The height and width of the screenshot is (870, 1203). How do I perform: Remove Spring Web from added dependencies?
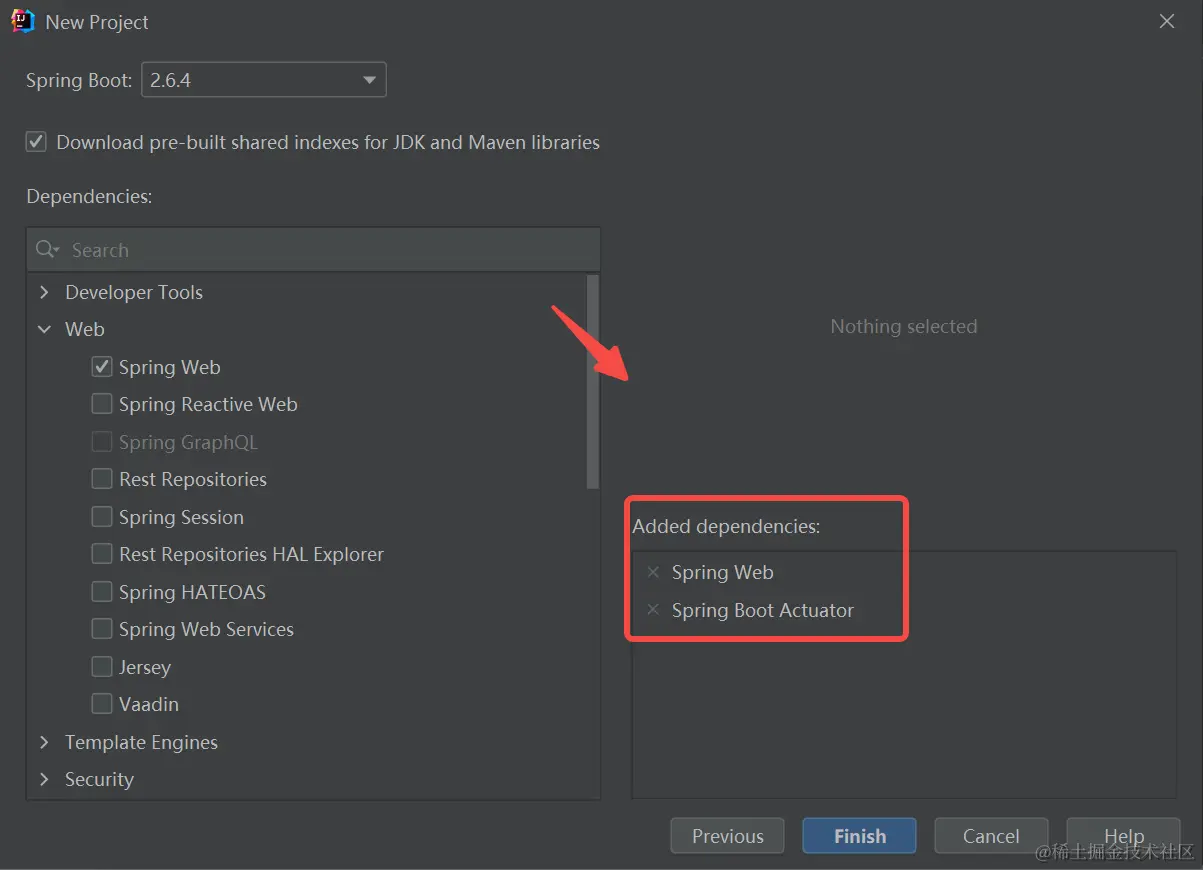click(x=653, y=572)
